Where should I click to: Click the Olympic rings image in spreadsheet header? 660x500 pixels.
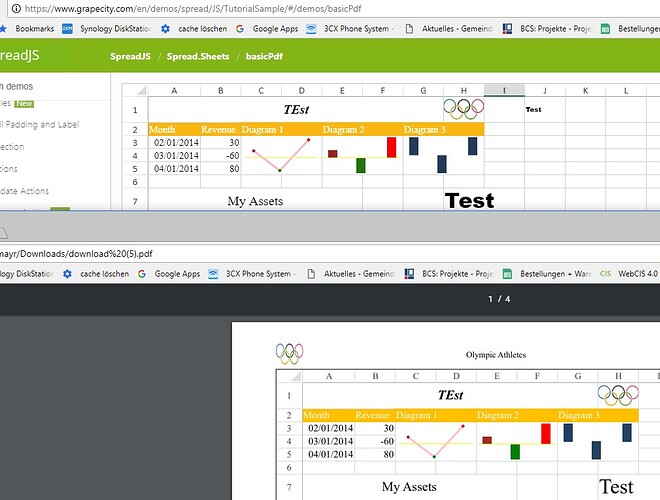click(x=463, y=108)
